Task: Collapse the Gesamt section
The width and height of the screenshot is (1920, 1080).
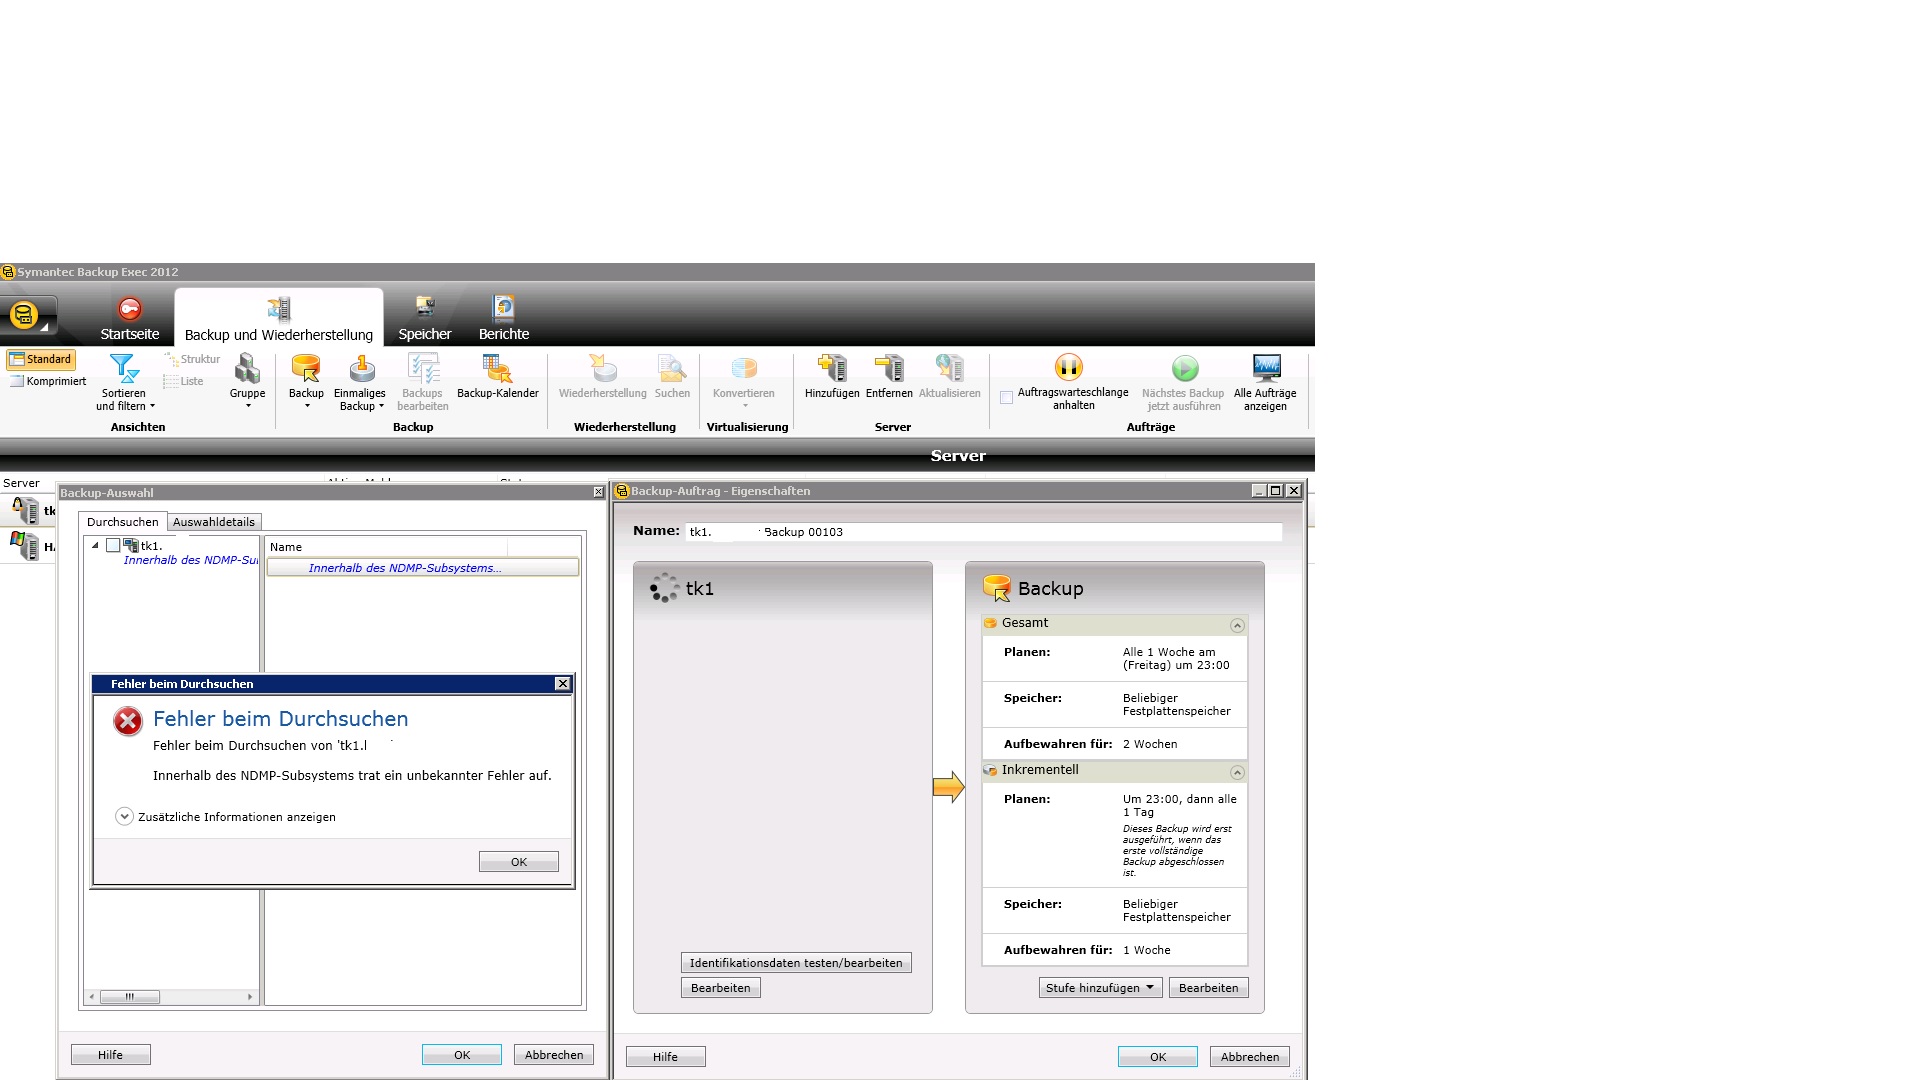Action: (1237, 625)
